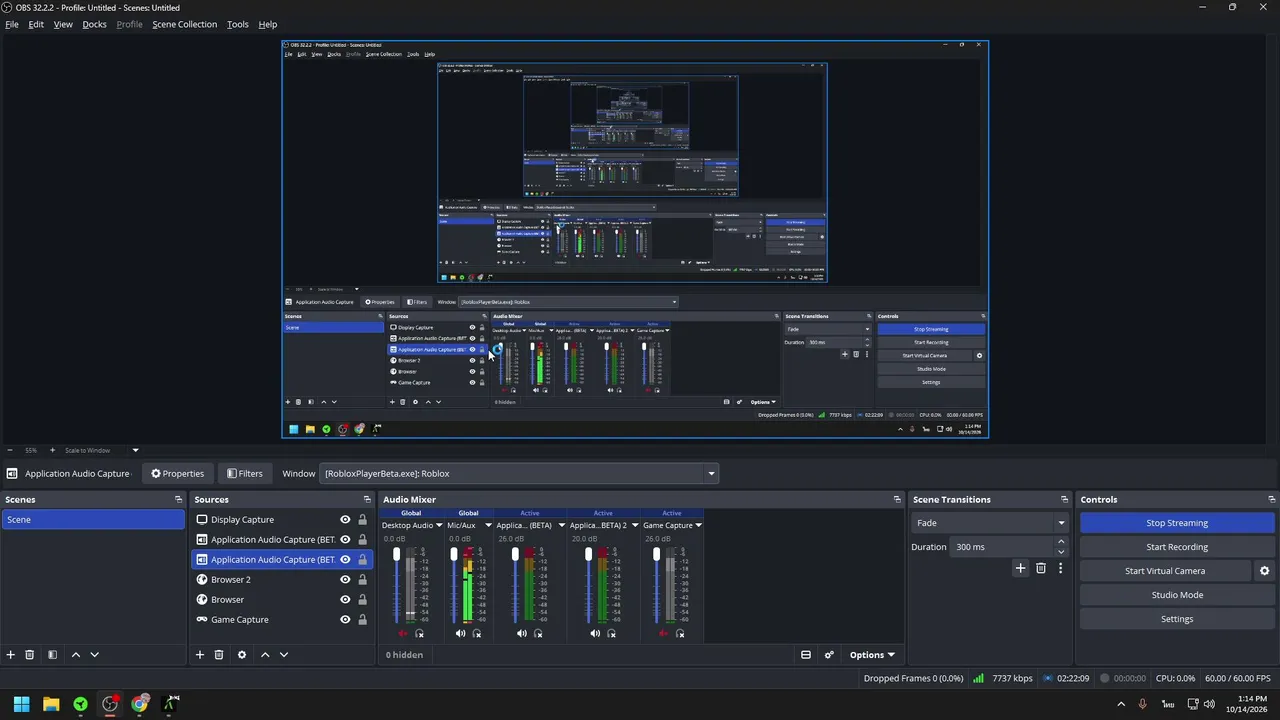
Task: Add a configurable transition with plus
Action: 1020,568
